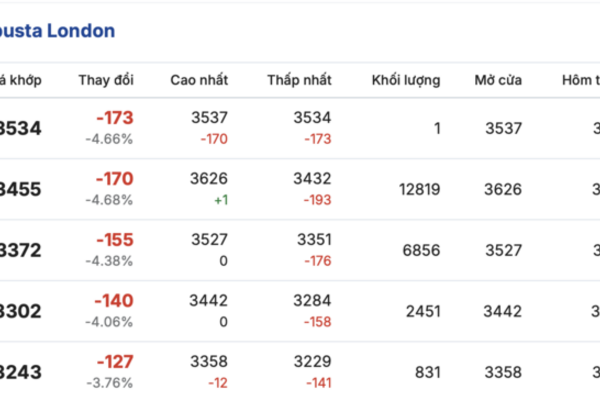600x400 pixels.
Task: Select the Thấp nhất column header
Action: 299,80
